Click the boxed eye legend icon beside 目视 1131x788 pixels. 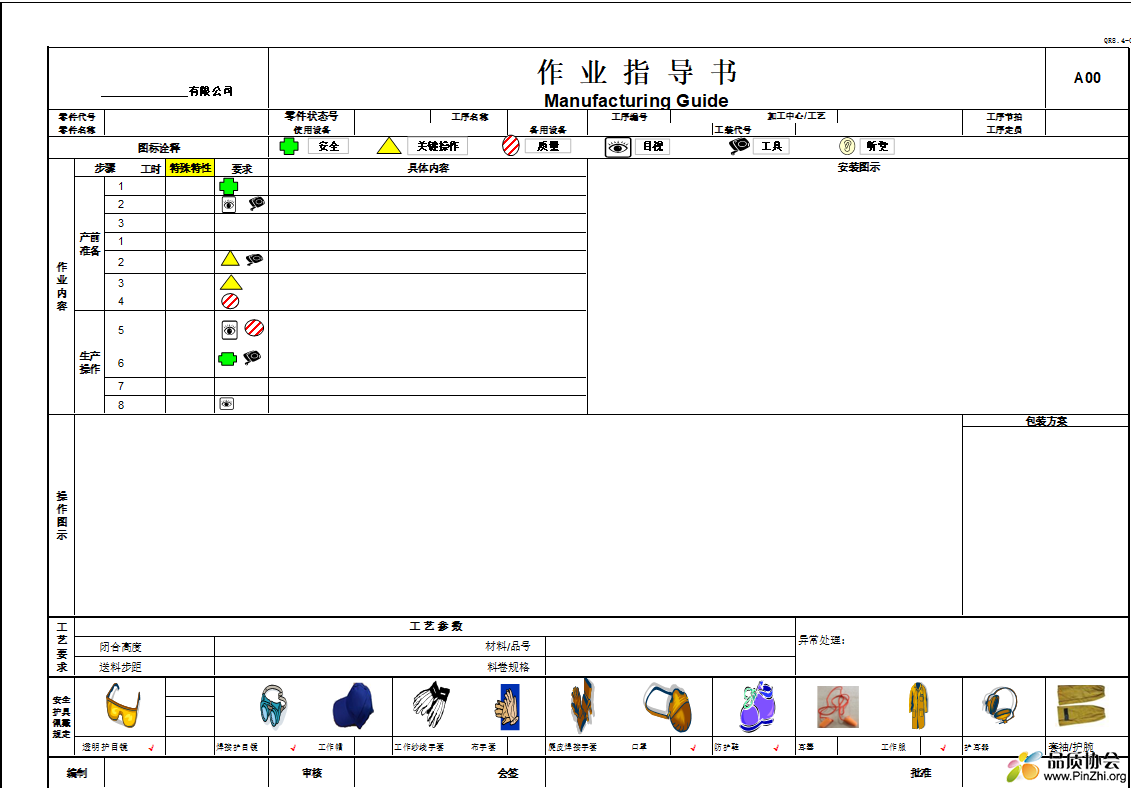coord(618,147)
